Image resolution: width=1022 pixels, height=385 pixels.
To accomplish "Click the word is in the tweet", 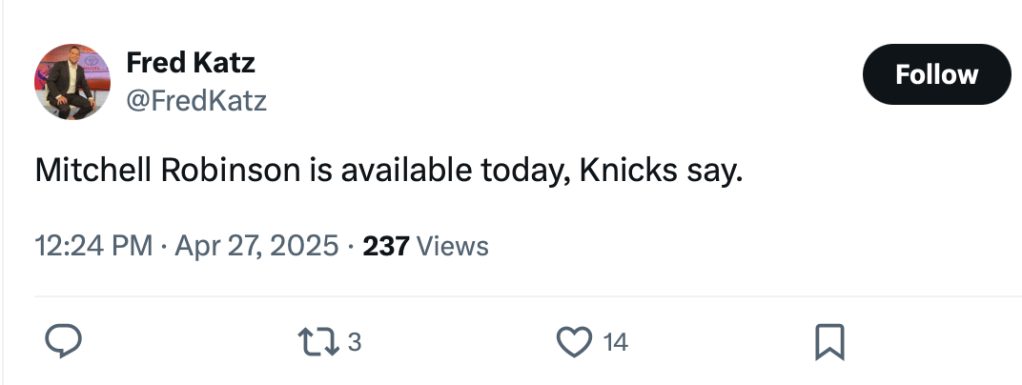I will tap(321, 171).
